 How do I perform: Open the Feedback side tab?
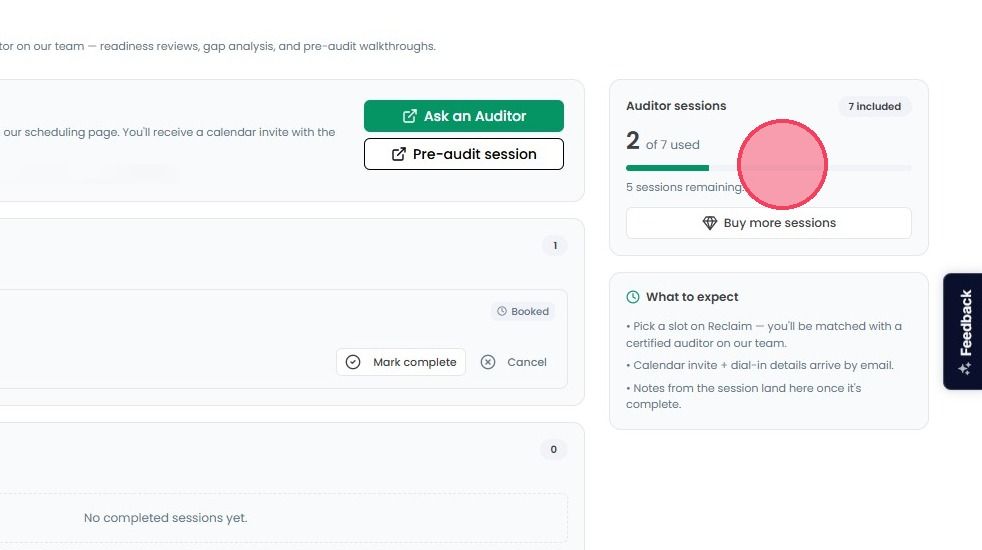pos(963,331)
